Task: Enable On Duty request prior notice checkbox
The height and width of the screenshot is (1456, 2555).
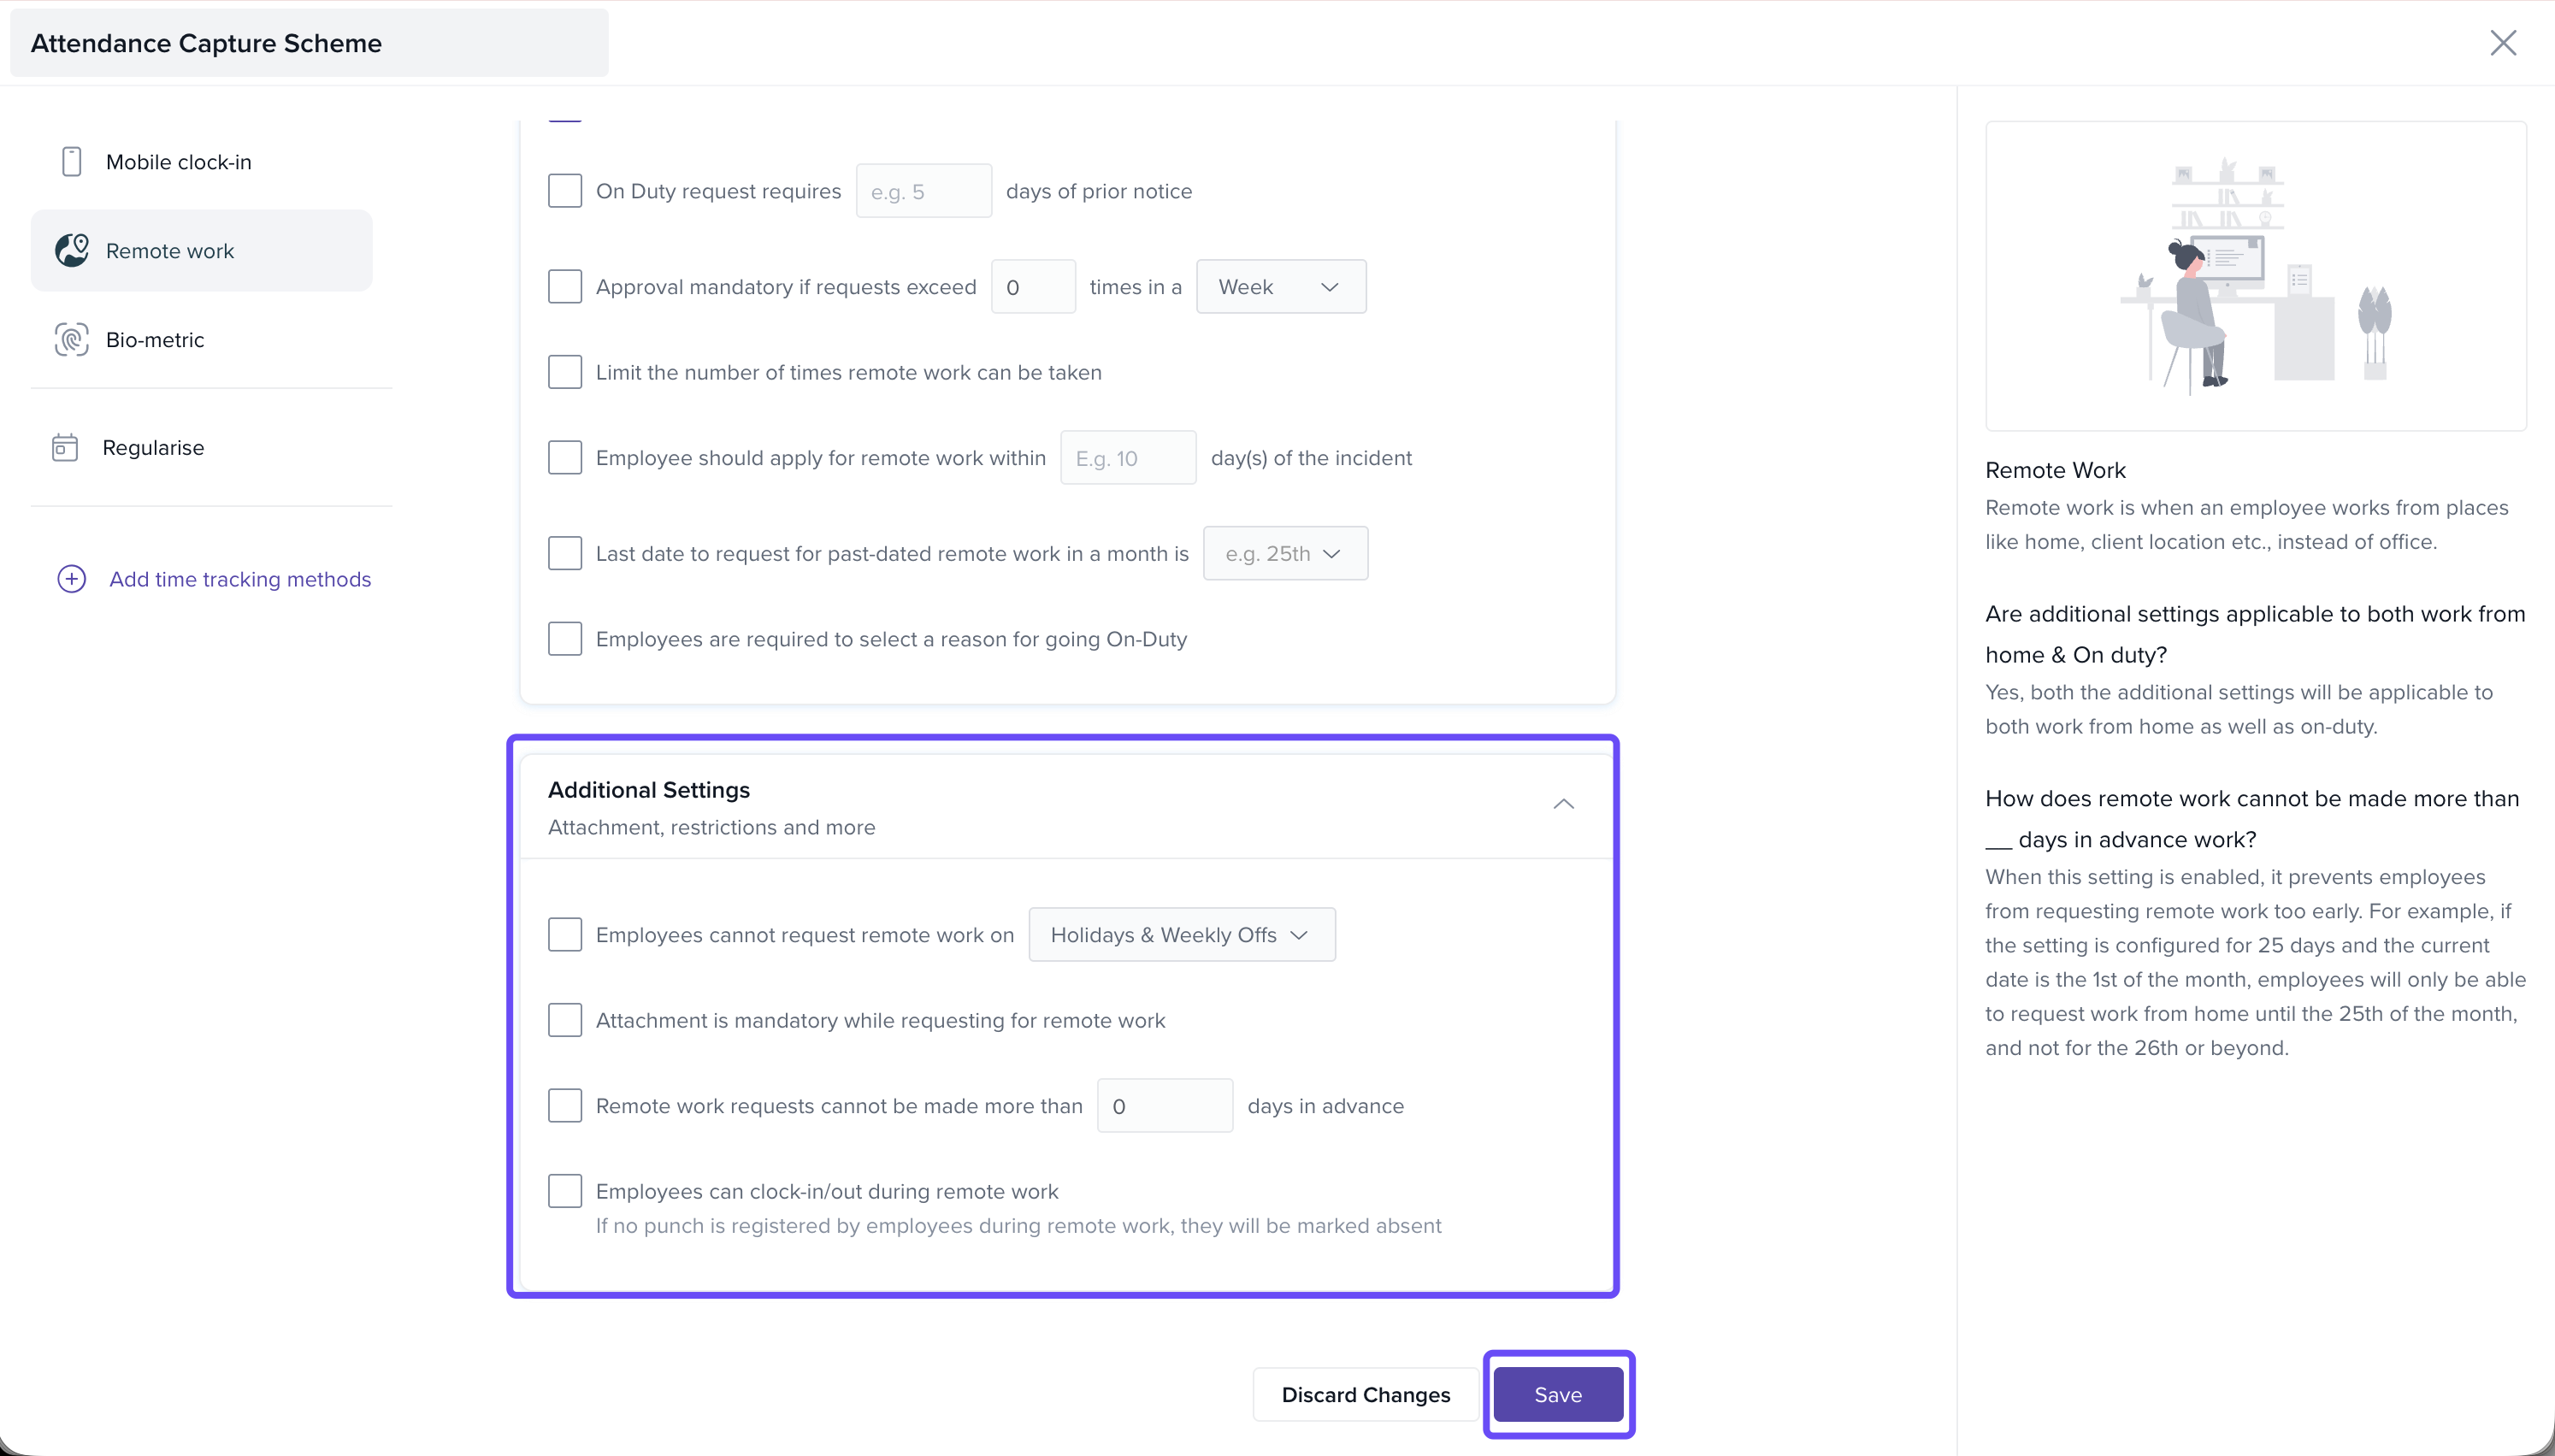Action: 565,191
